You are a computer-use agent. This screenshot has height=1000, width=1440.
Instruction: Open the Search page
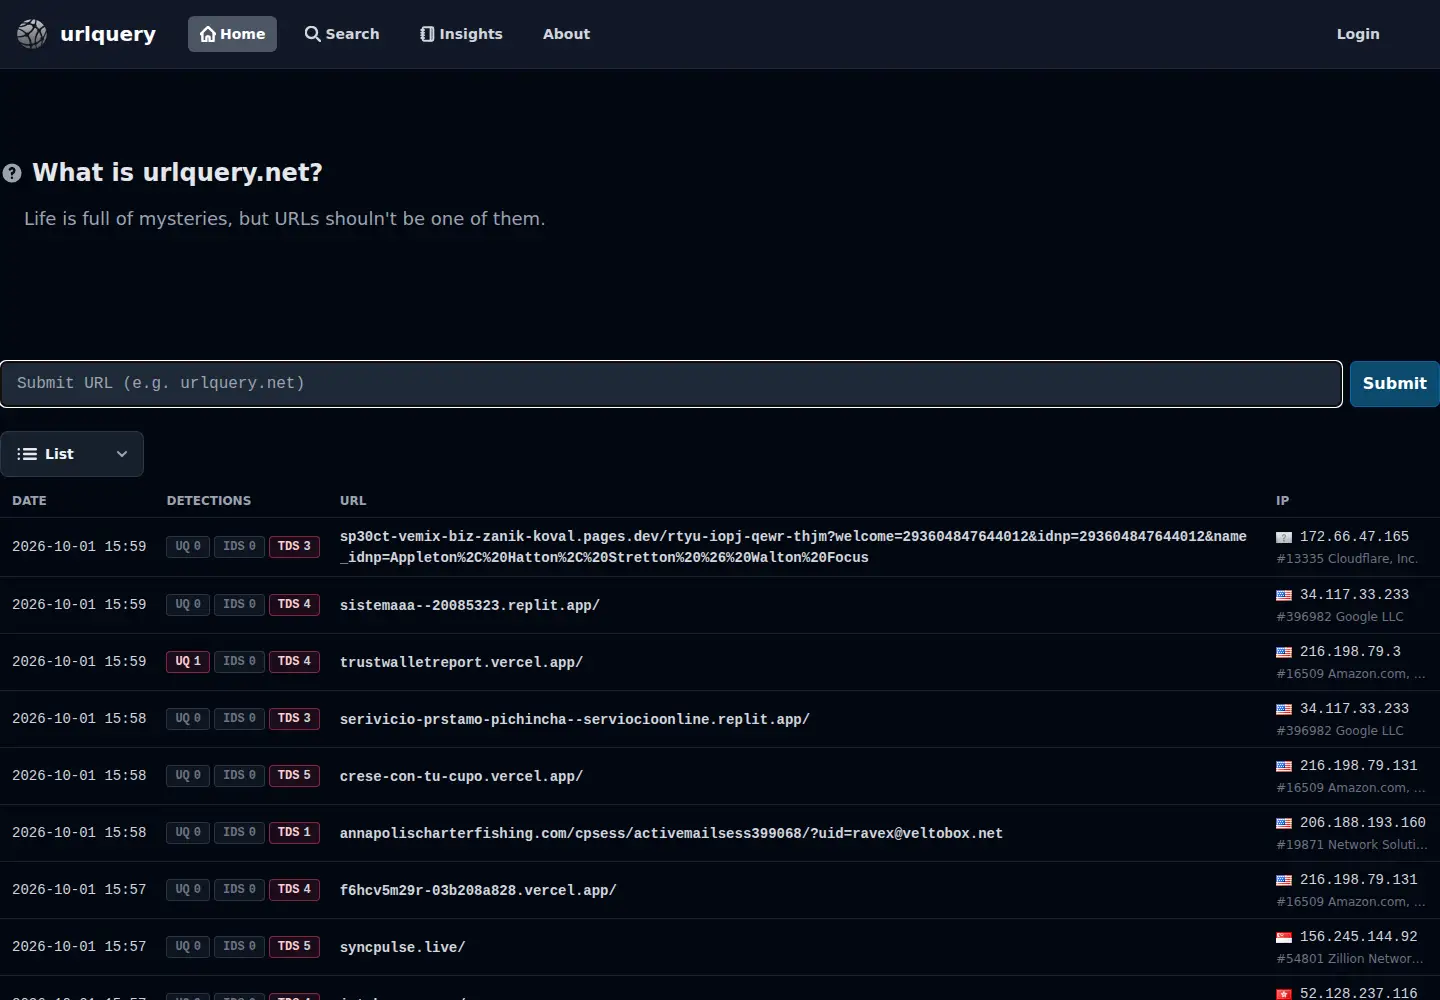[x=342, y=34]
